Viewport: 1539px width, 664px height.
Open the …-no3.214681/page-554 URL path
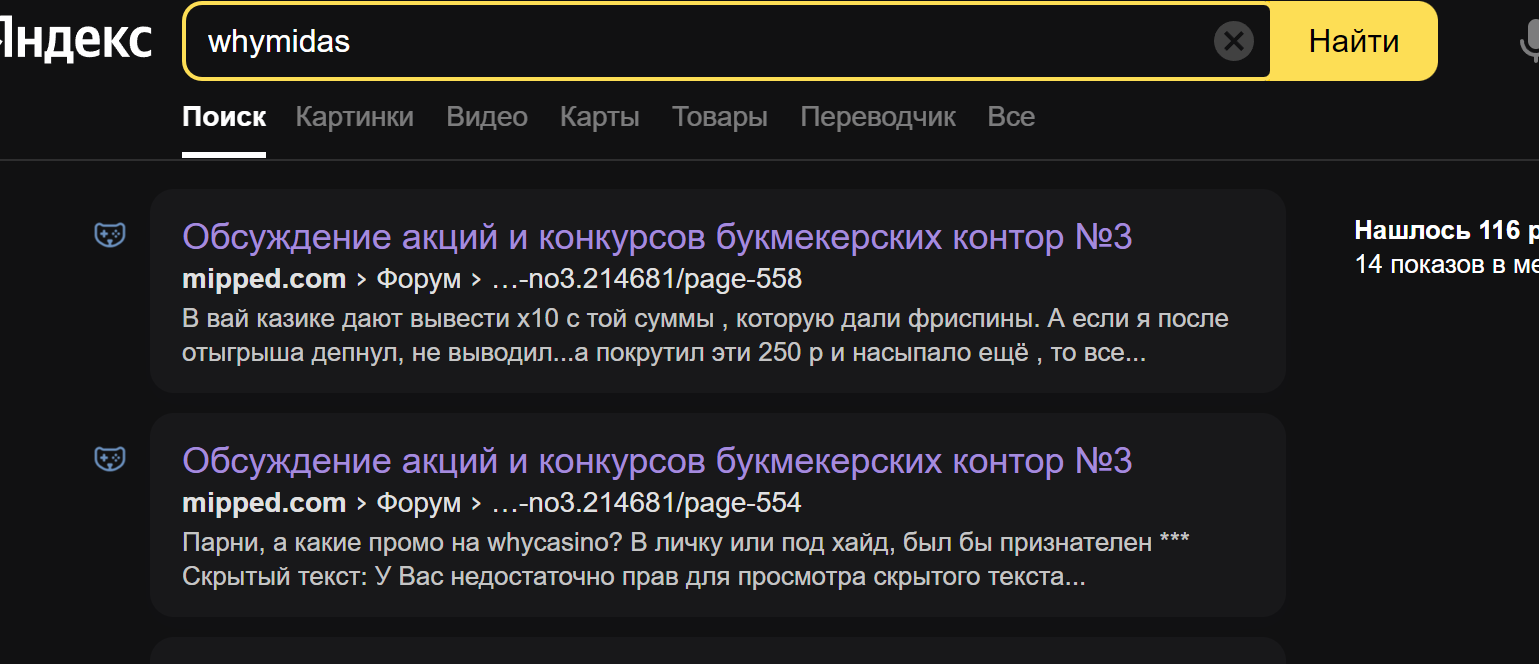coord(647,503)
